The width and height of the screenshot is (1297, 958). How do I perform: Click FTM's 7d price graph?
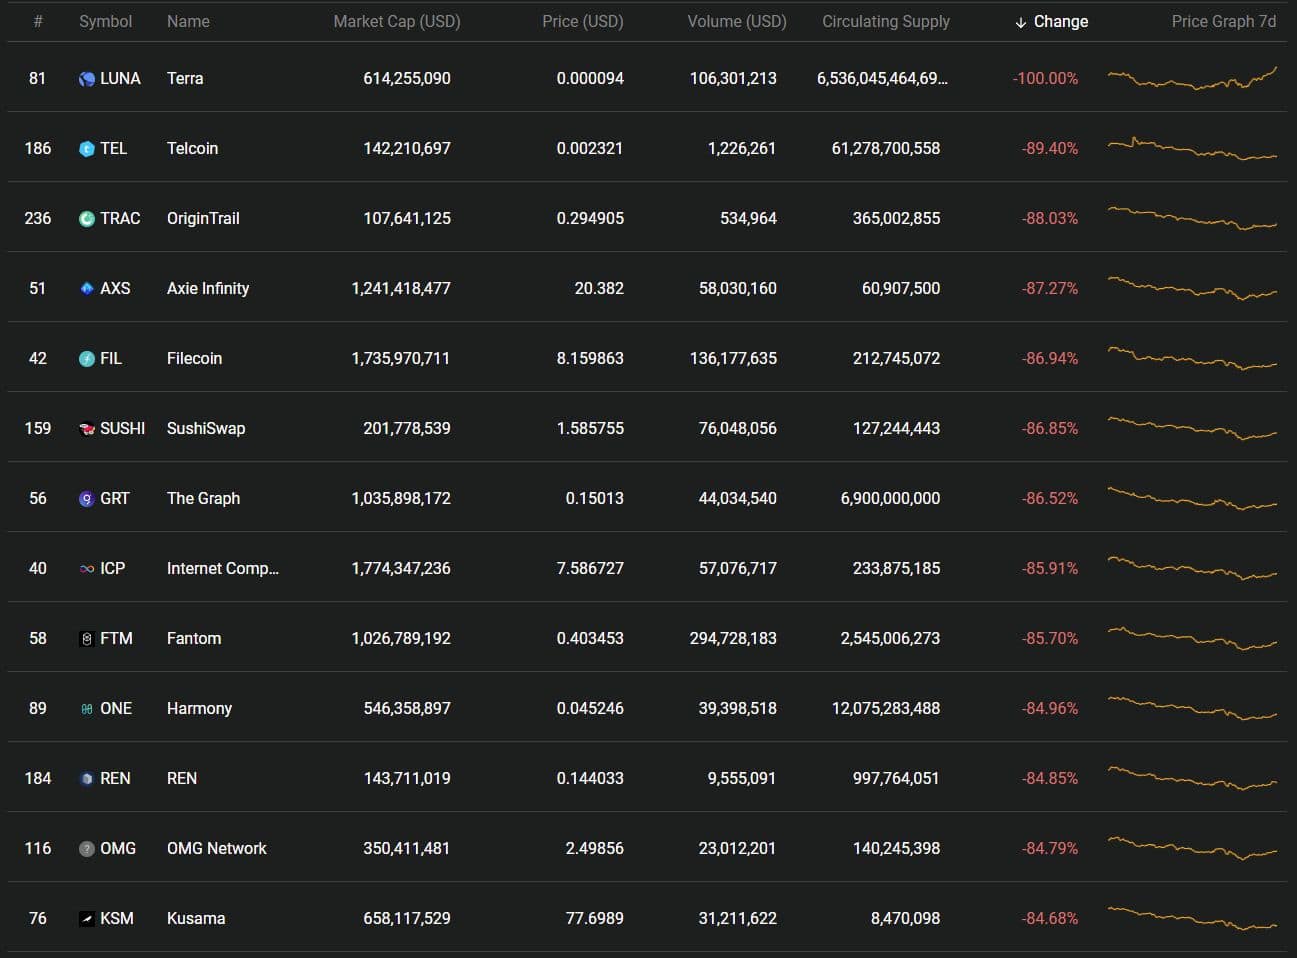(1192, 638)
